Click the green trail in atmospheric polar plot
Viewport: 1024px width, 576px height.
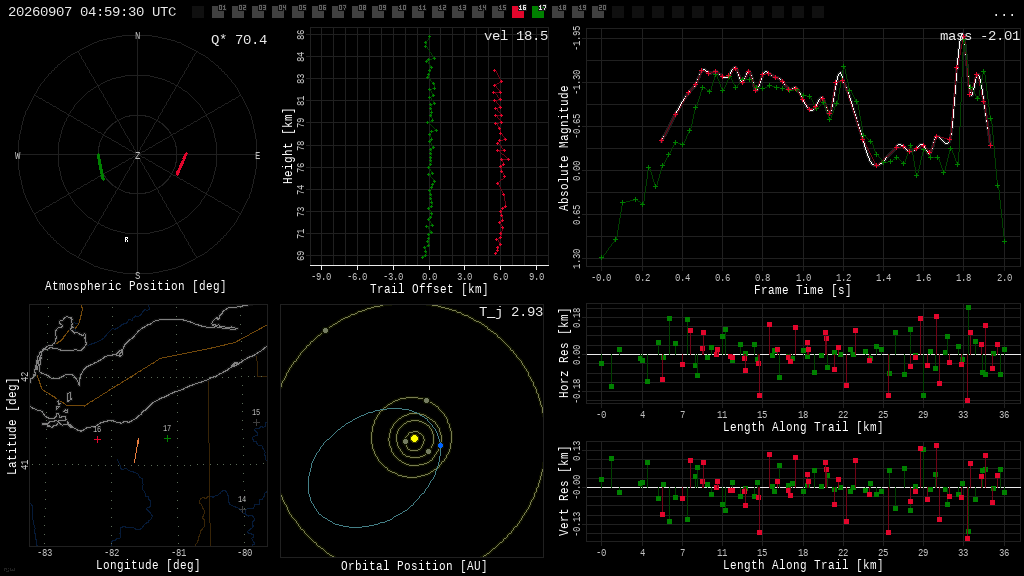coord(101,167)
